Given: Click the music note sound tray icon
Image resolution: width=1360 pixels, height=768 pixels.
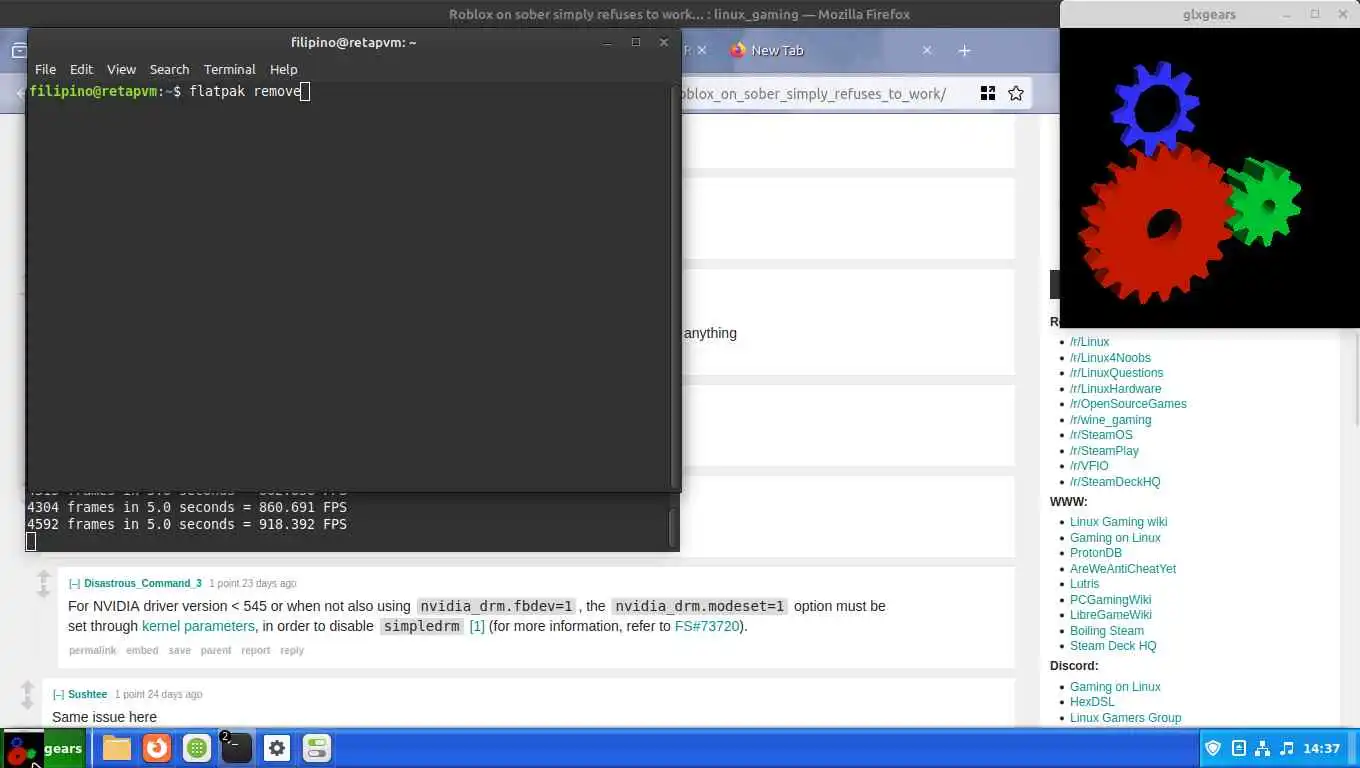Looking at the screenshot, I should coord(1286,748).
